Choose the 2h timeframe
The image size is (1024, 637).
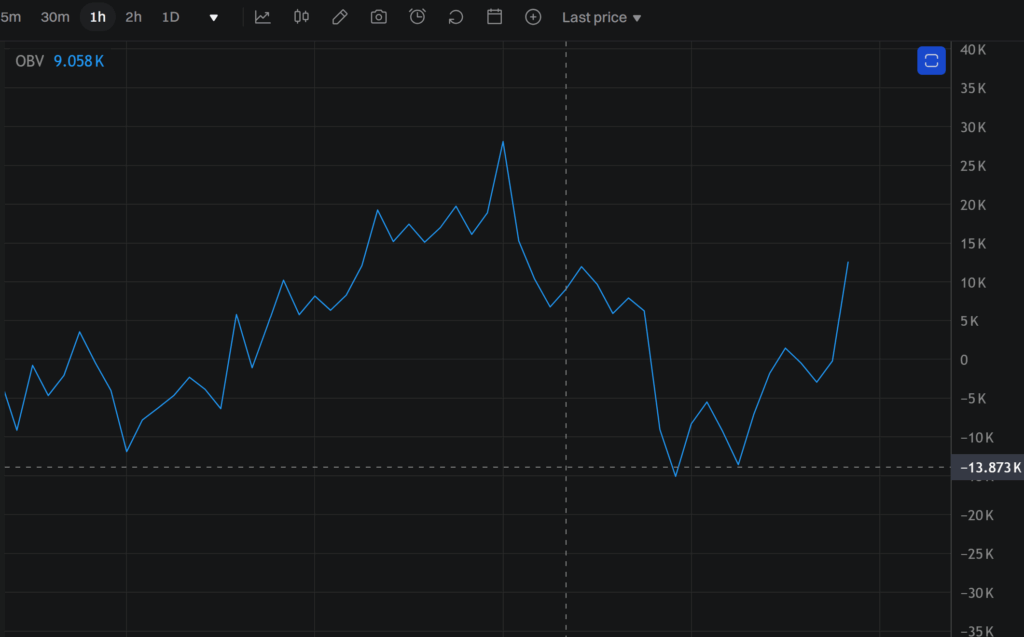[x=133, y=17]
